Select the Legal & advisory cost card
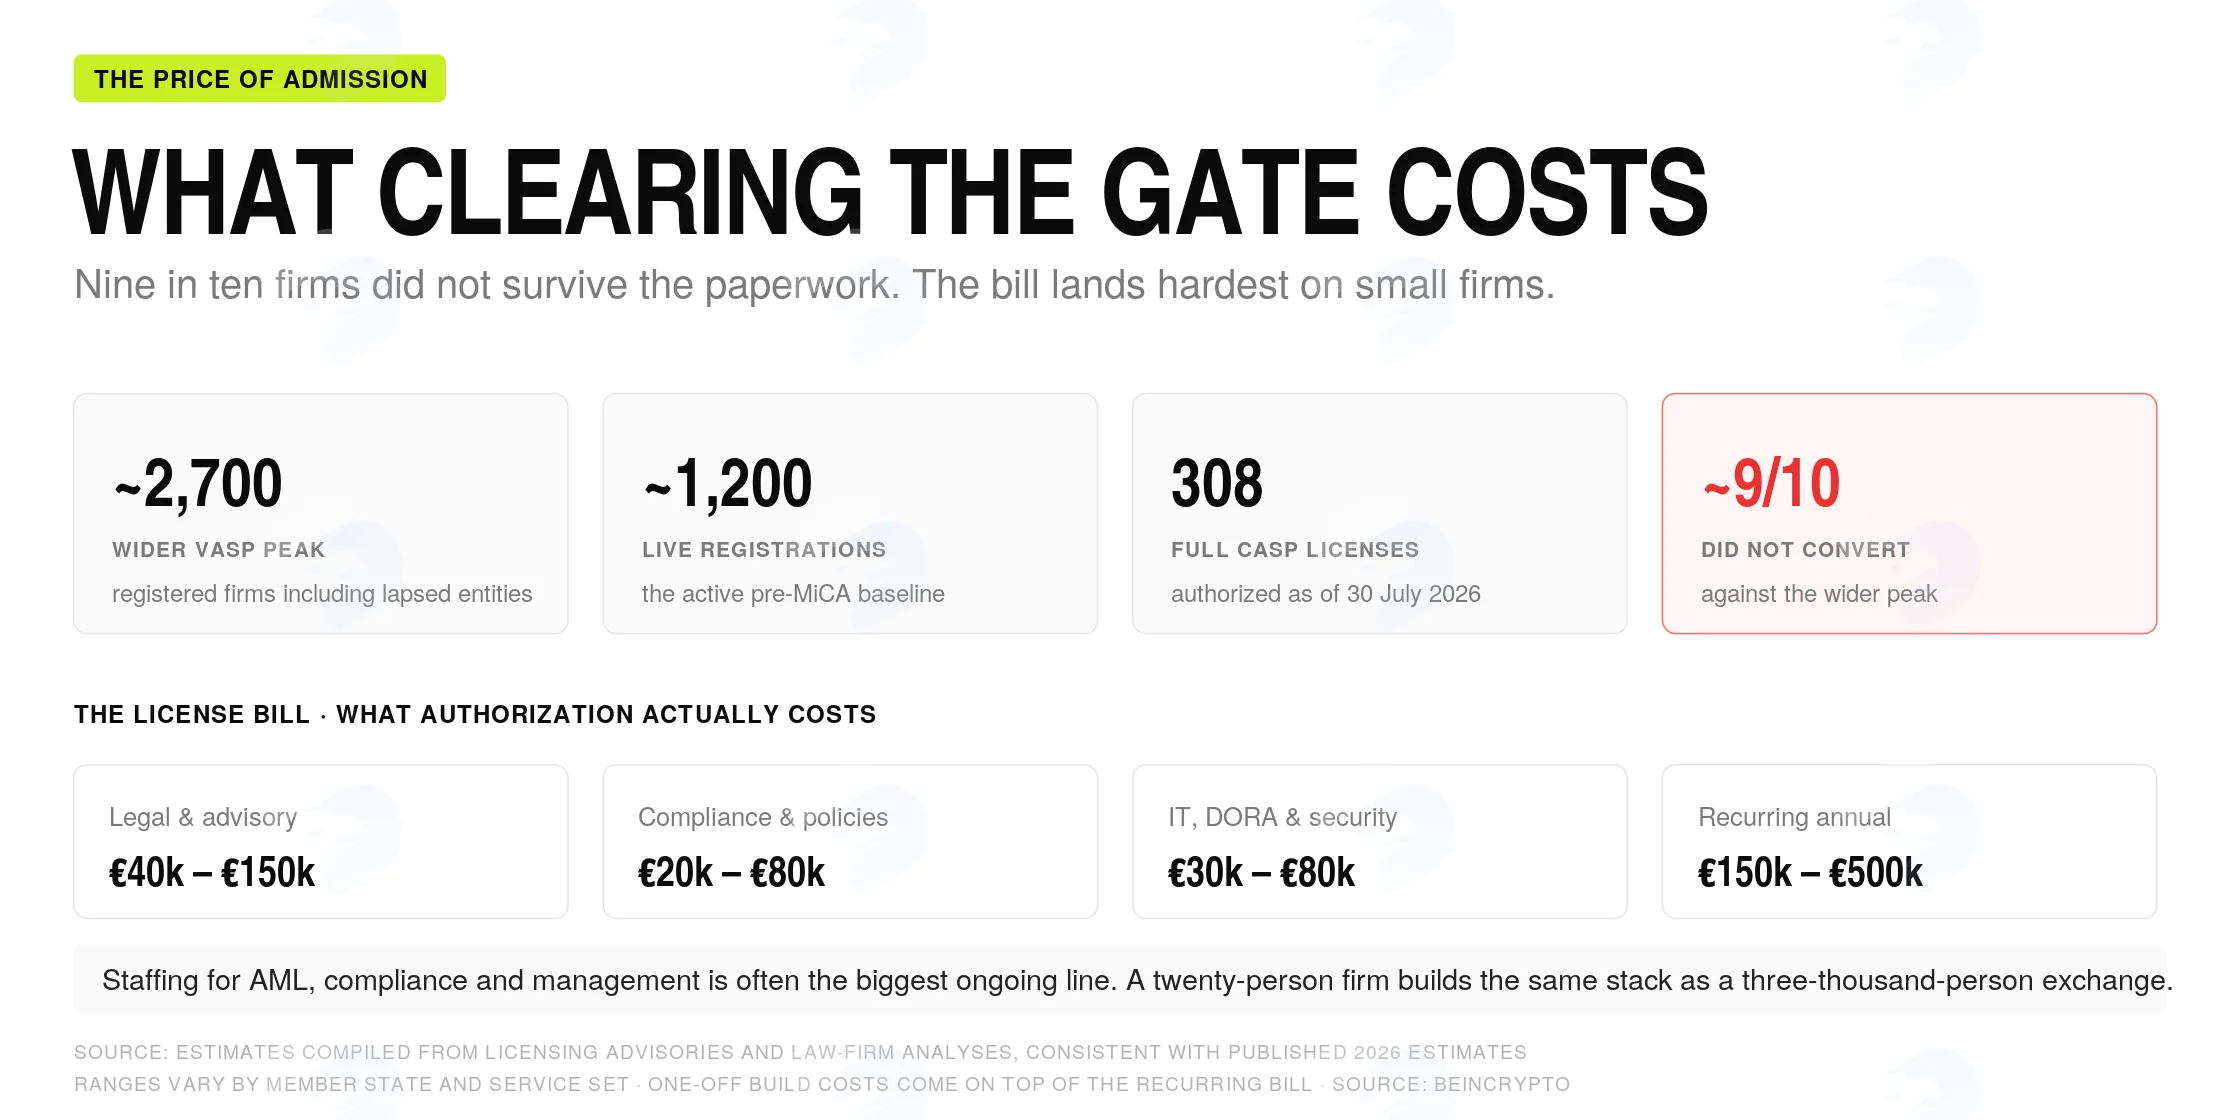This screenshot has width=2240, height=1120. click(x=321, y=841)
